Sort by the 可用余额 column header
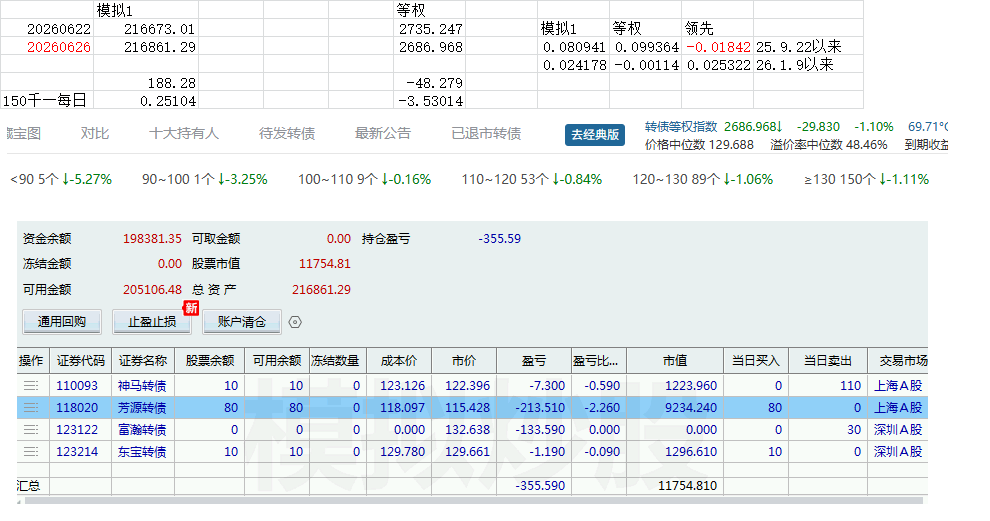 277,361
